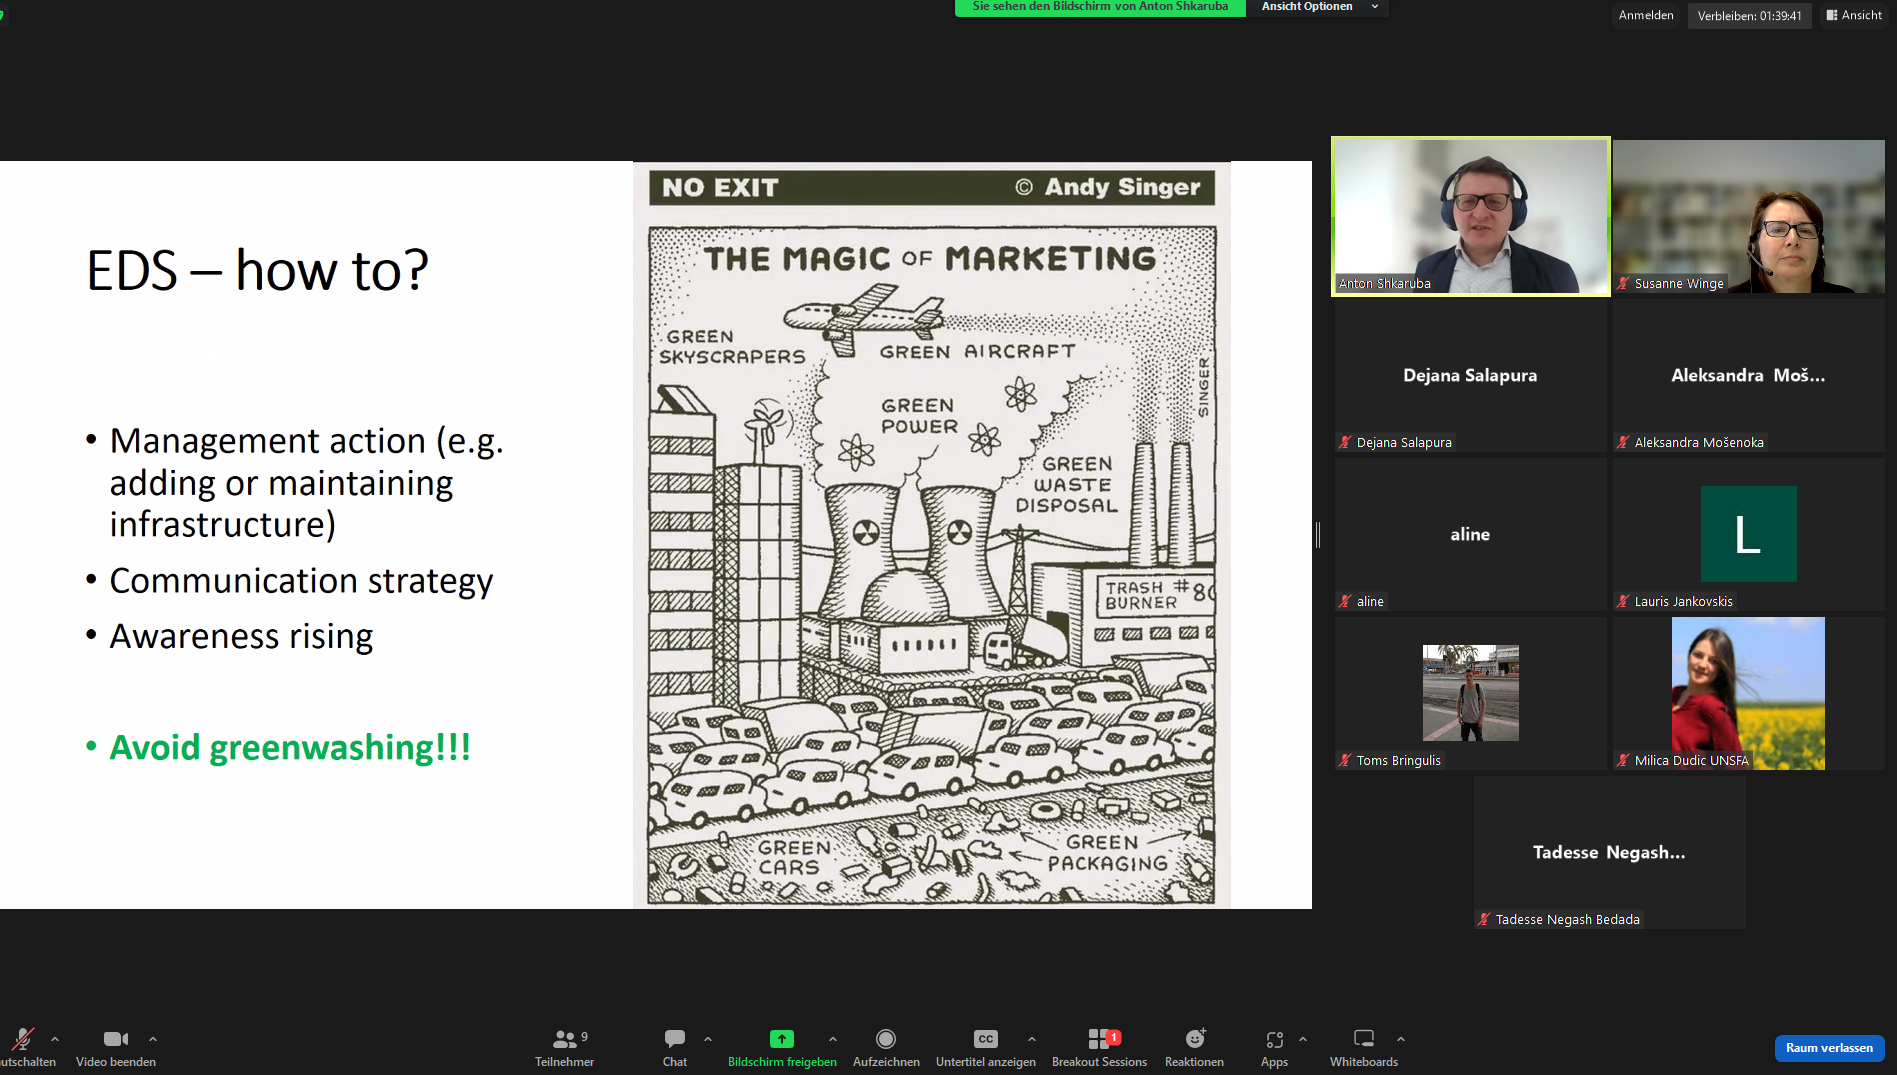Screen dimensions: 1897x1075
Task: Select the aline participant tile
Action: point(1470,534)
